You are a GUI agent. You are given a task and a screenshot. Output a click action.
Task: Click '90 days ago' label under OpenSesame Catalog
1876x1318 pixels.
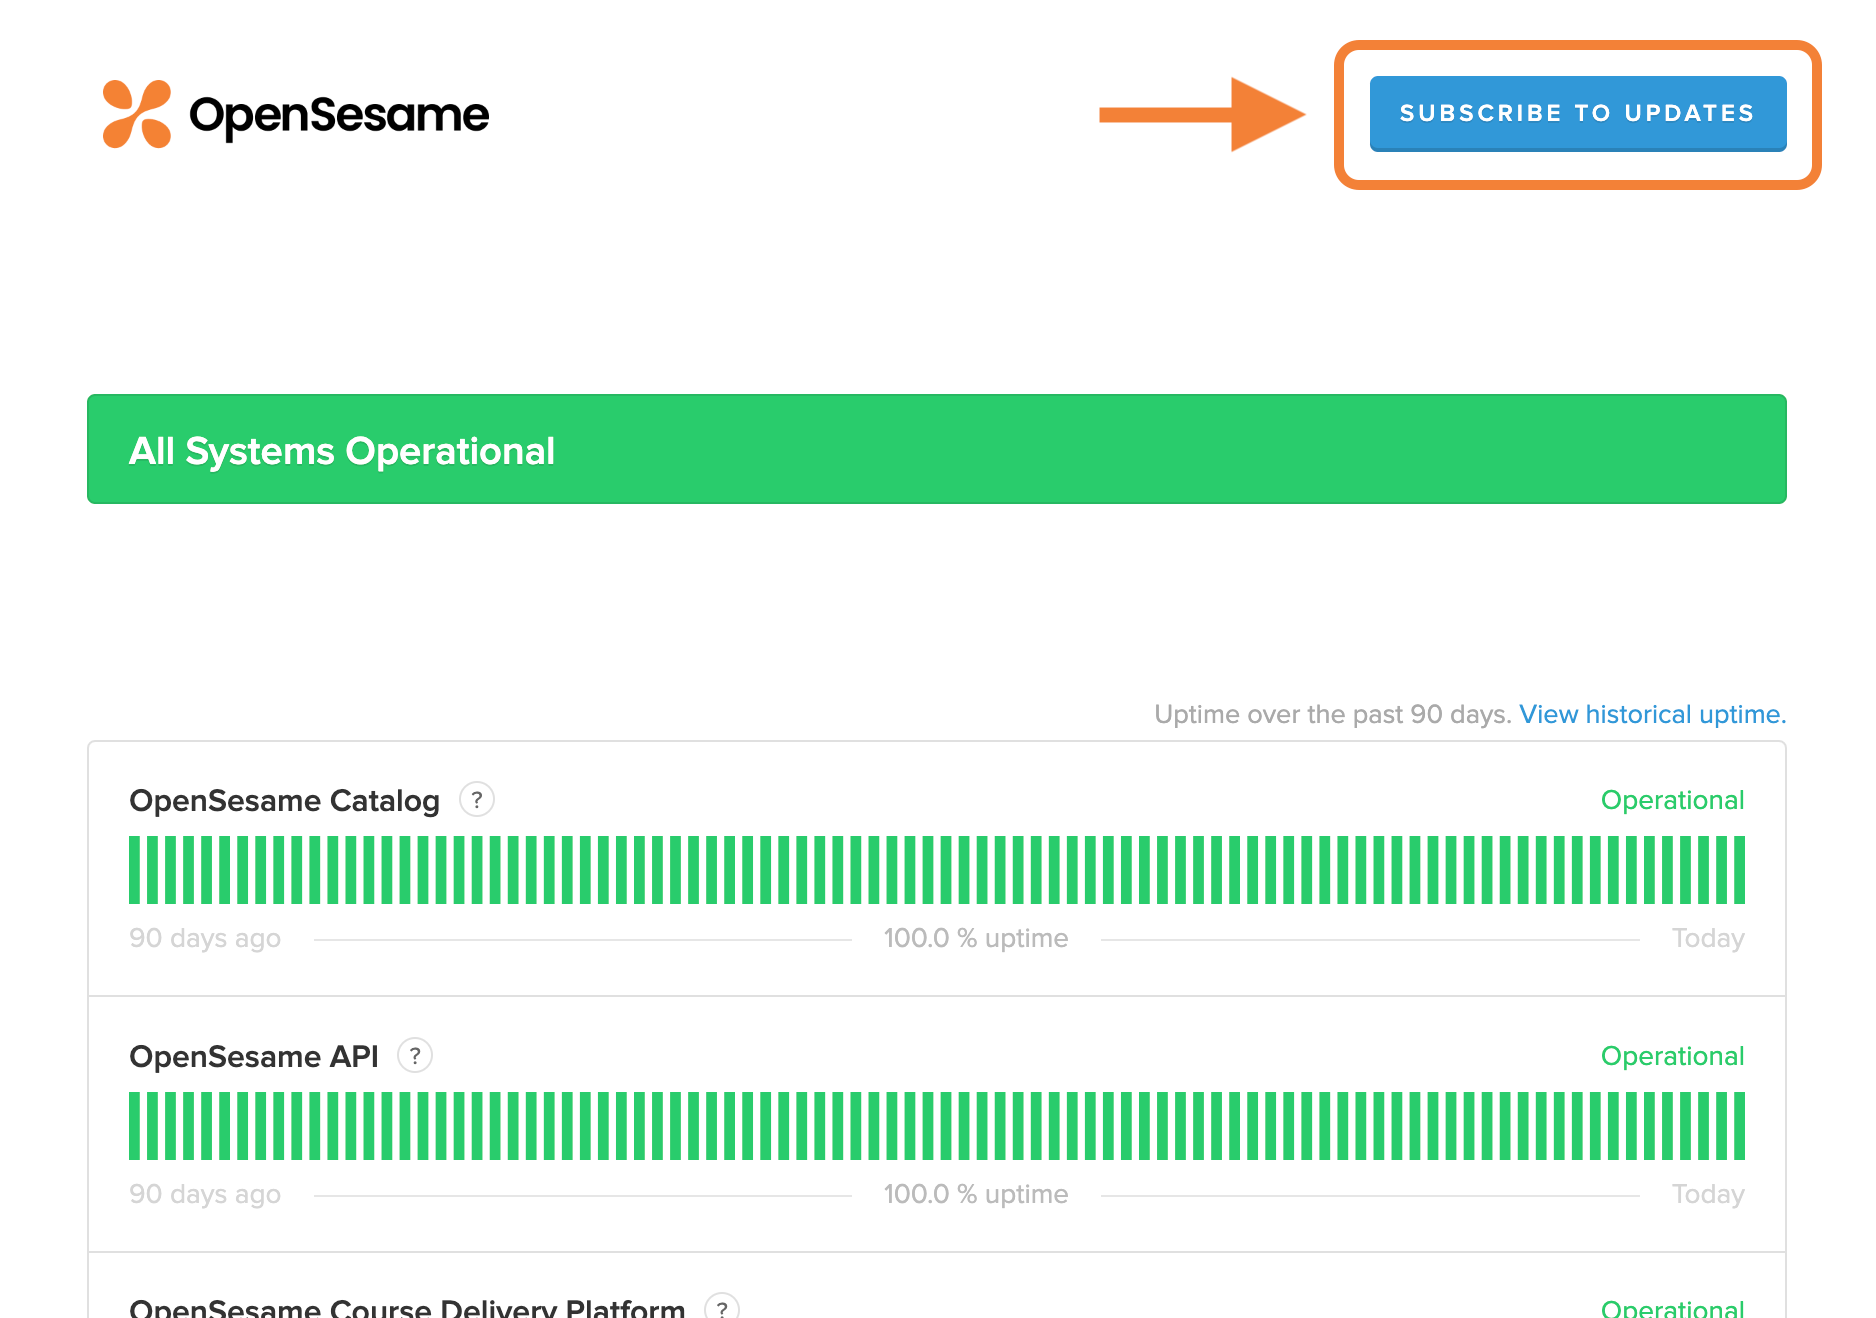[205, 938]
